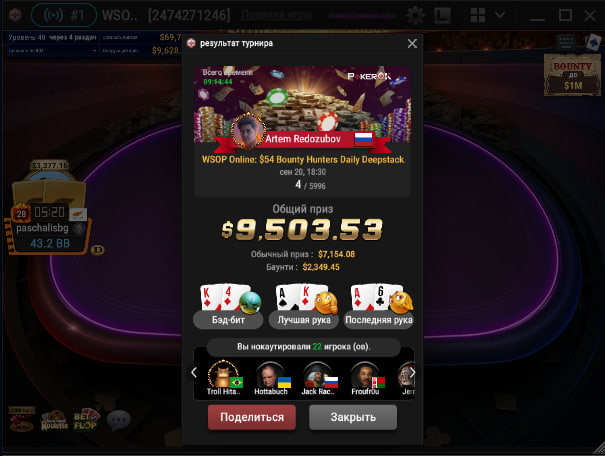
Task: Show next knocked-out players with right arrow
Action: pyautogui.click(x=412, y=373)
